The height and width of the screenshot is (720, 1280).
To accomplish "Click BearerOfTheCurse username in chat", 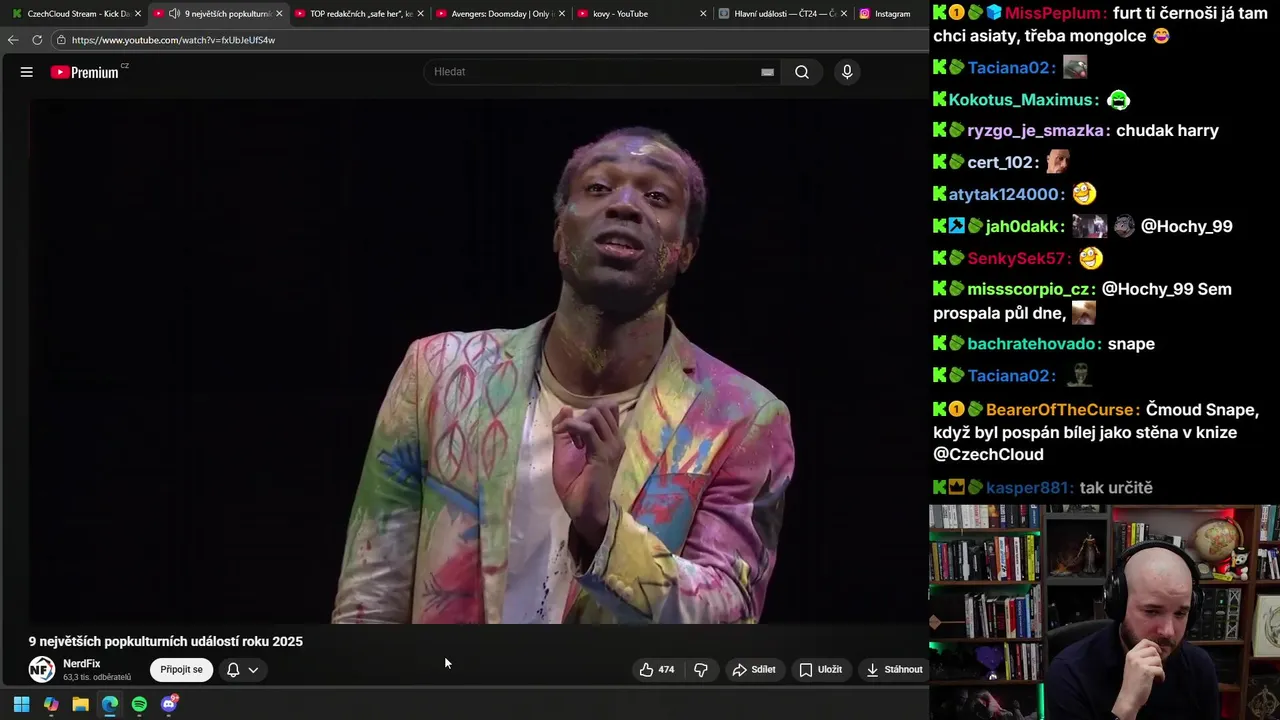I will [x=1059, y=410].
